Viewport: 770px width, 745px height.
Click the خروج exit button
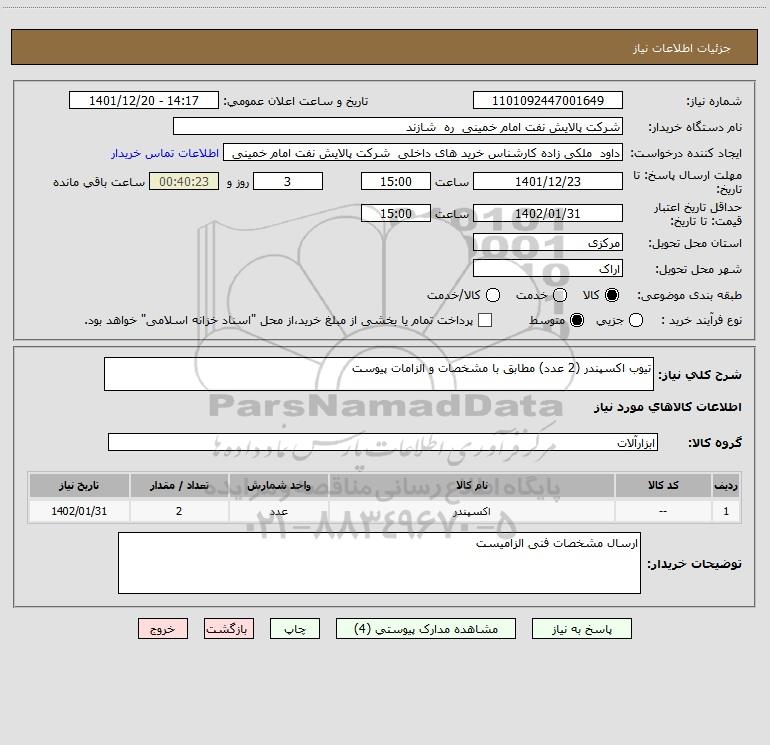tap(163, 629)
